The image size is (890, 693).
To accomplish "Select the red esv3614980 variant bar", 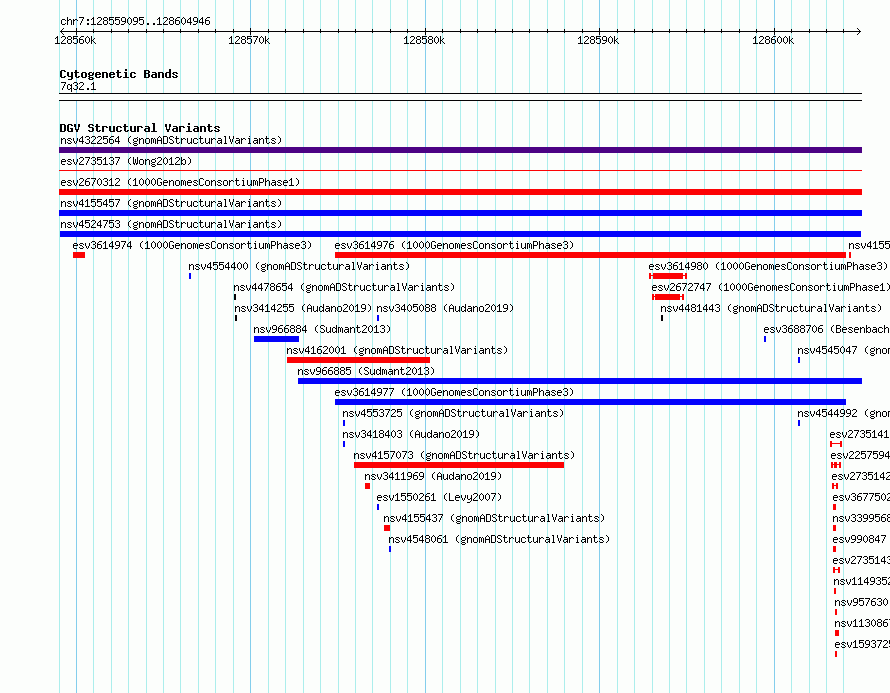I will [x=668, y=276].
